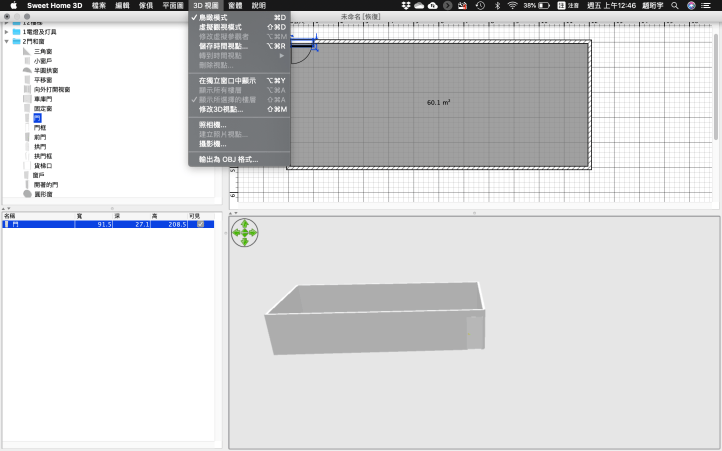Click the right arrow on 3D navigation pad

click(x=254, y=234)
